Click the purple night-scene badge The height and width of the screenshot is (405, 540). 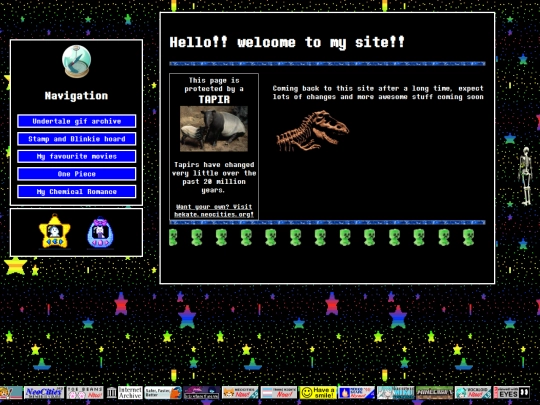202,393
